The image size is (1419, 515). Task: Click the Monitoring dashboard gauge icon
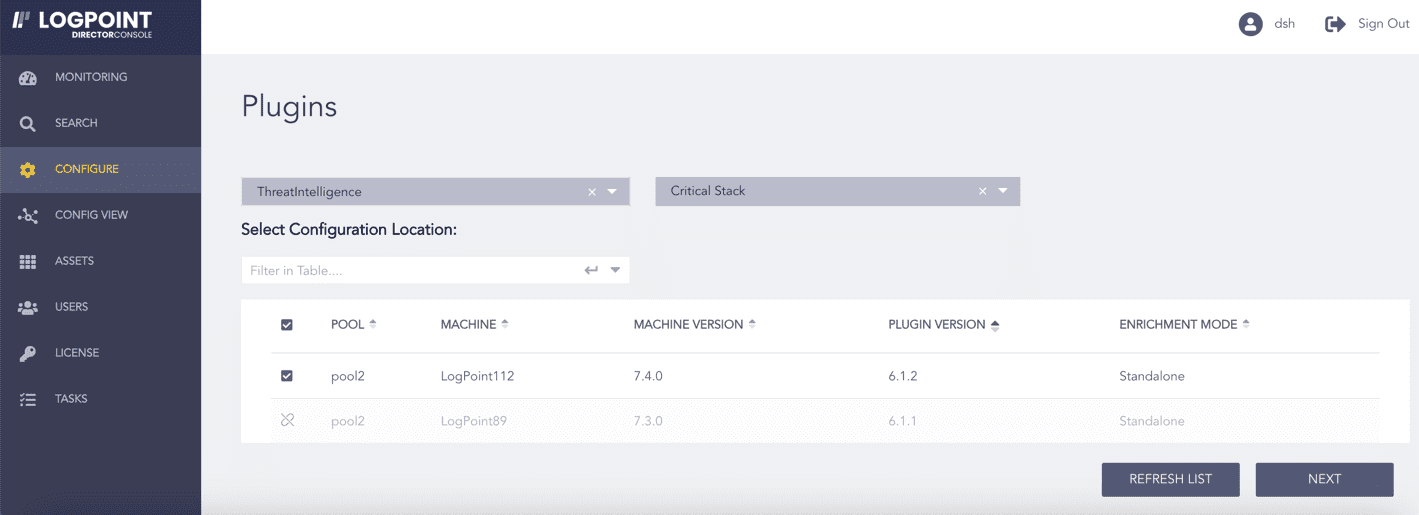click(x=28, y=78)
